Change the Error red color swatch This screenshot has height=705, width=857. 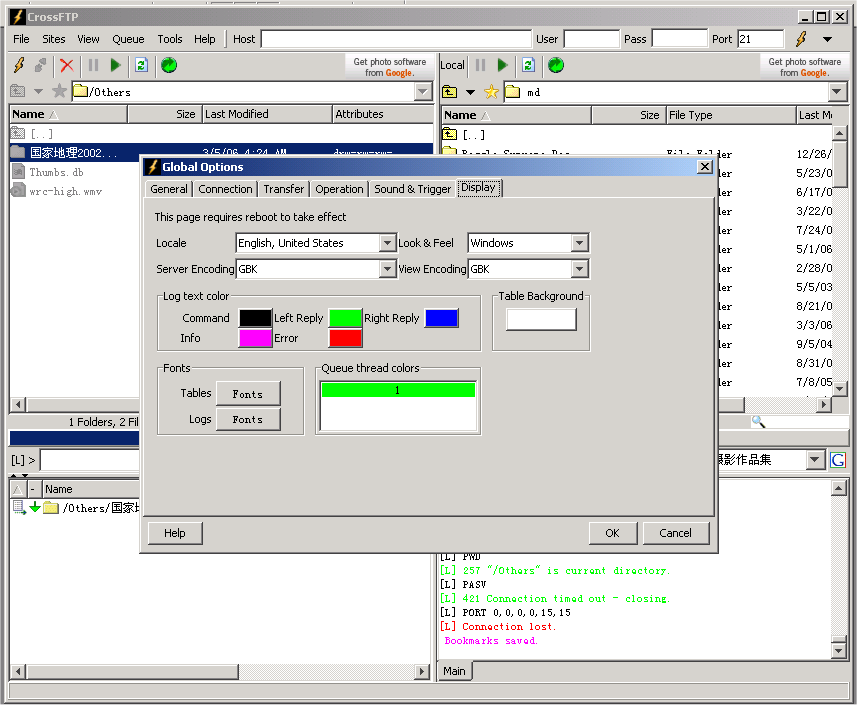tap(345, 338)
